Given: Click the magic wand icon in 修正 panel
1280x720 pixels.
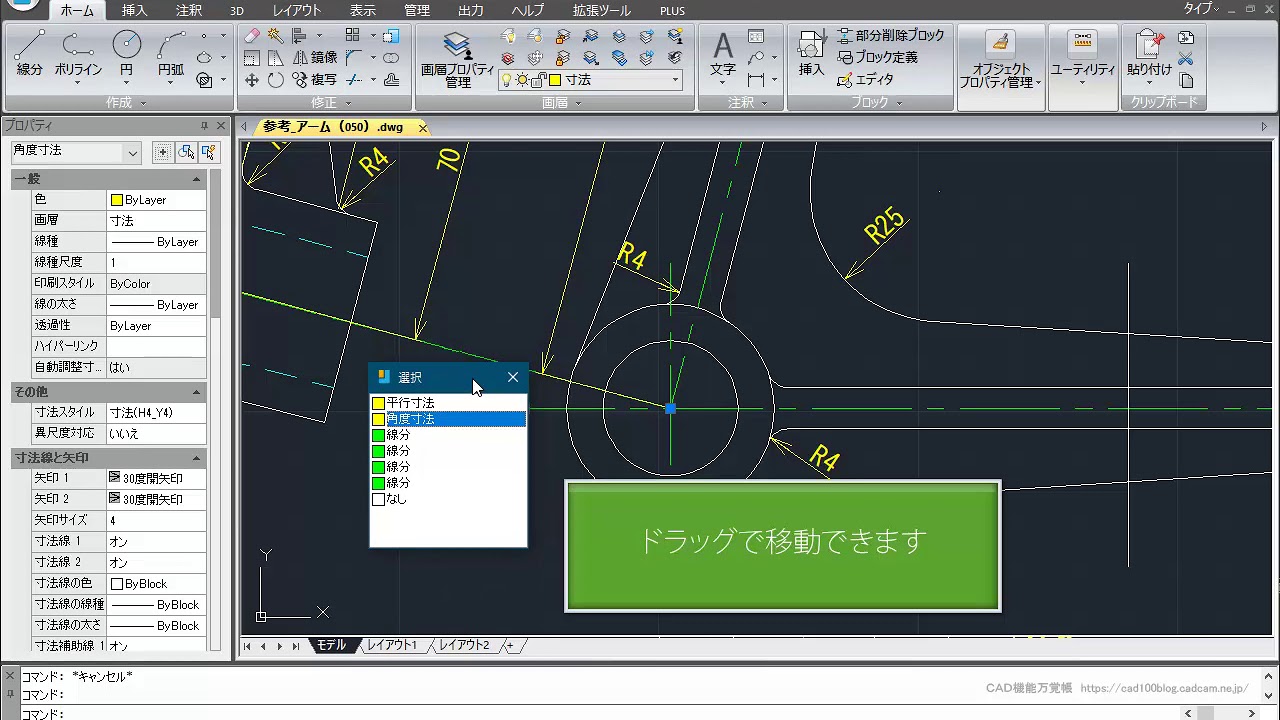Looking at the screenshot, I should [275, 36].
